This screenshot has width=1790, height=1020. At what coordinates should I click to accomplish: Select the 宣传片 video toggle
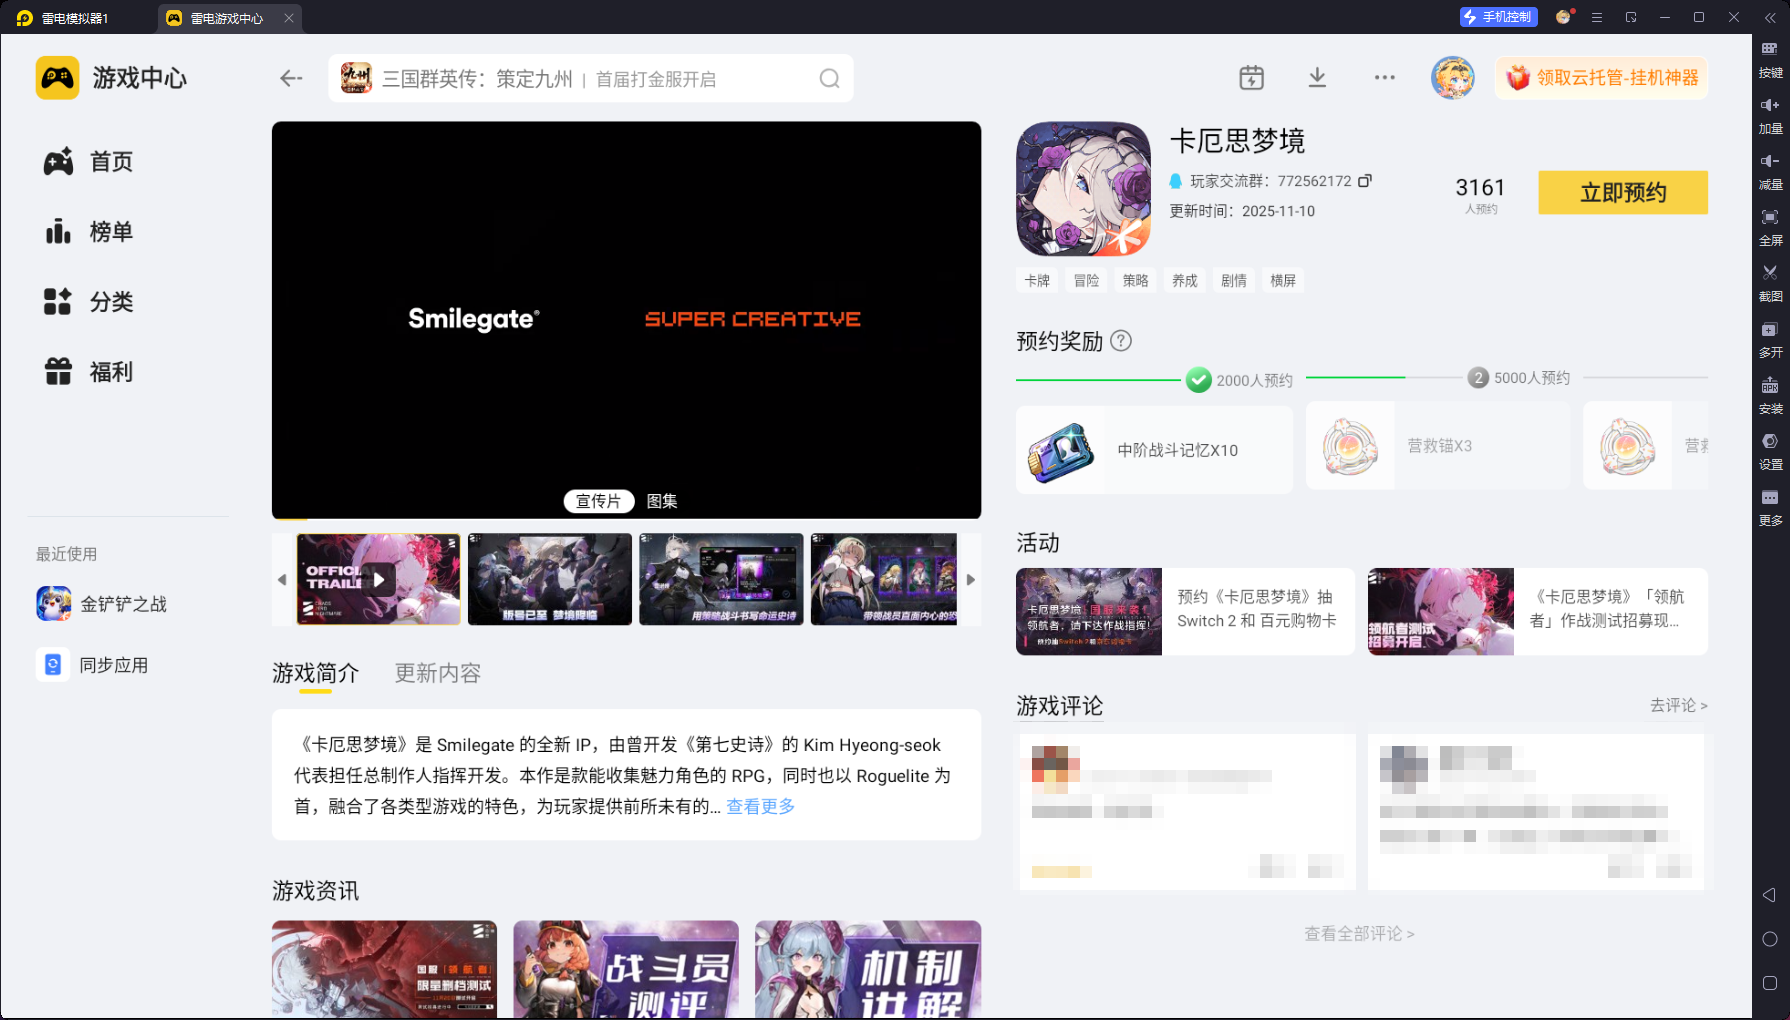[598, 501]
